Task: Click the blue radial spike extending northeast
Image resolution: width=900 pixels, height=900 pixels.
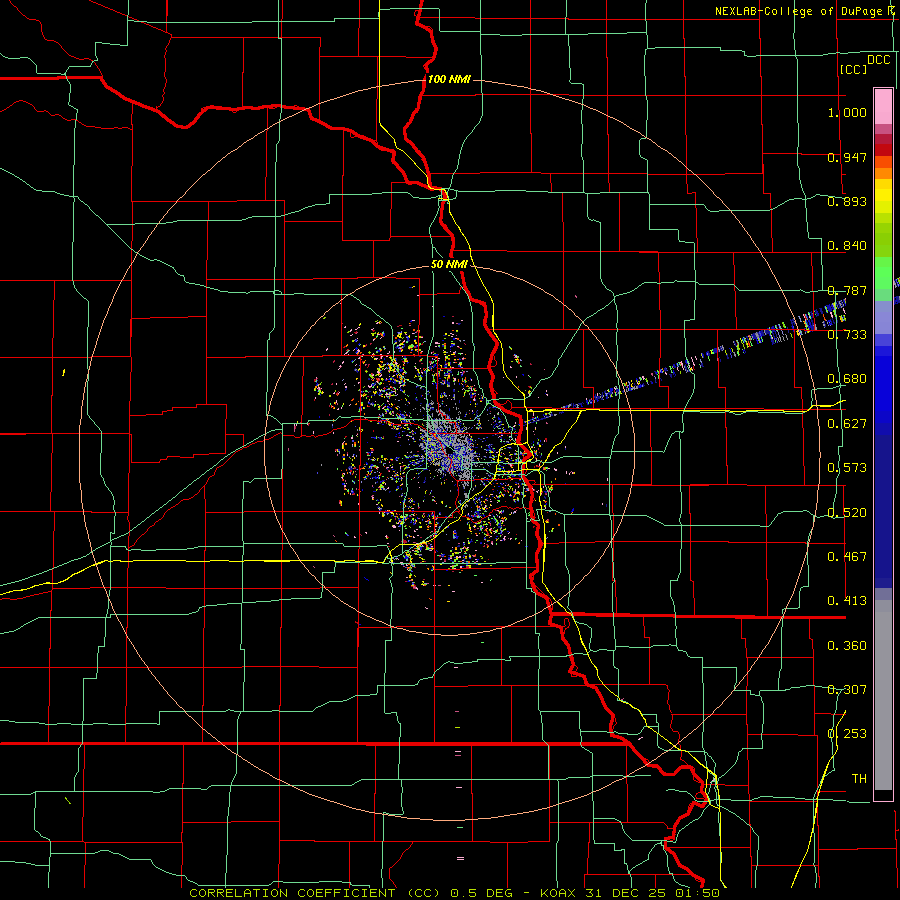Action: click(686, 363)
